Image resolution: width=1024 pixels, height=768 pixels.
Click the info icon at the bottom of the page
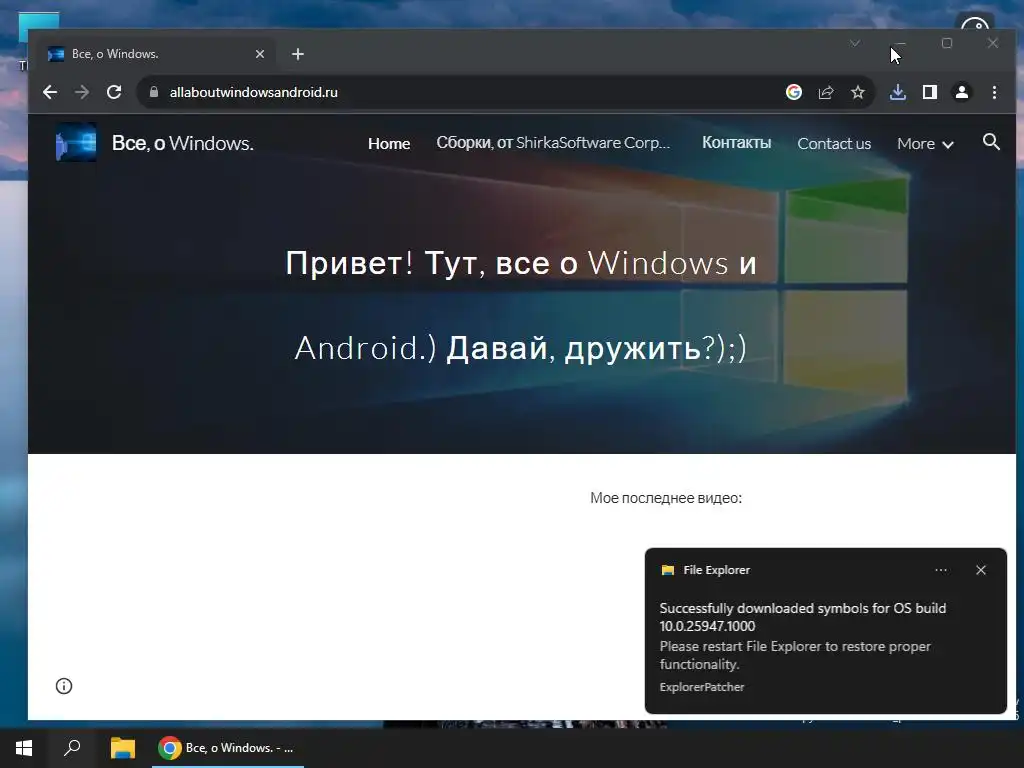64,686
